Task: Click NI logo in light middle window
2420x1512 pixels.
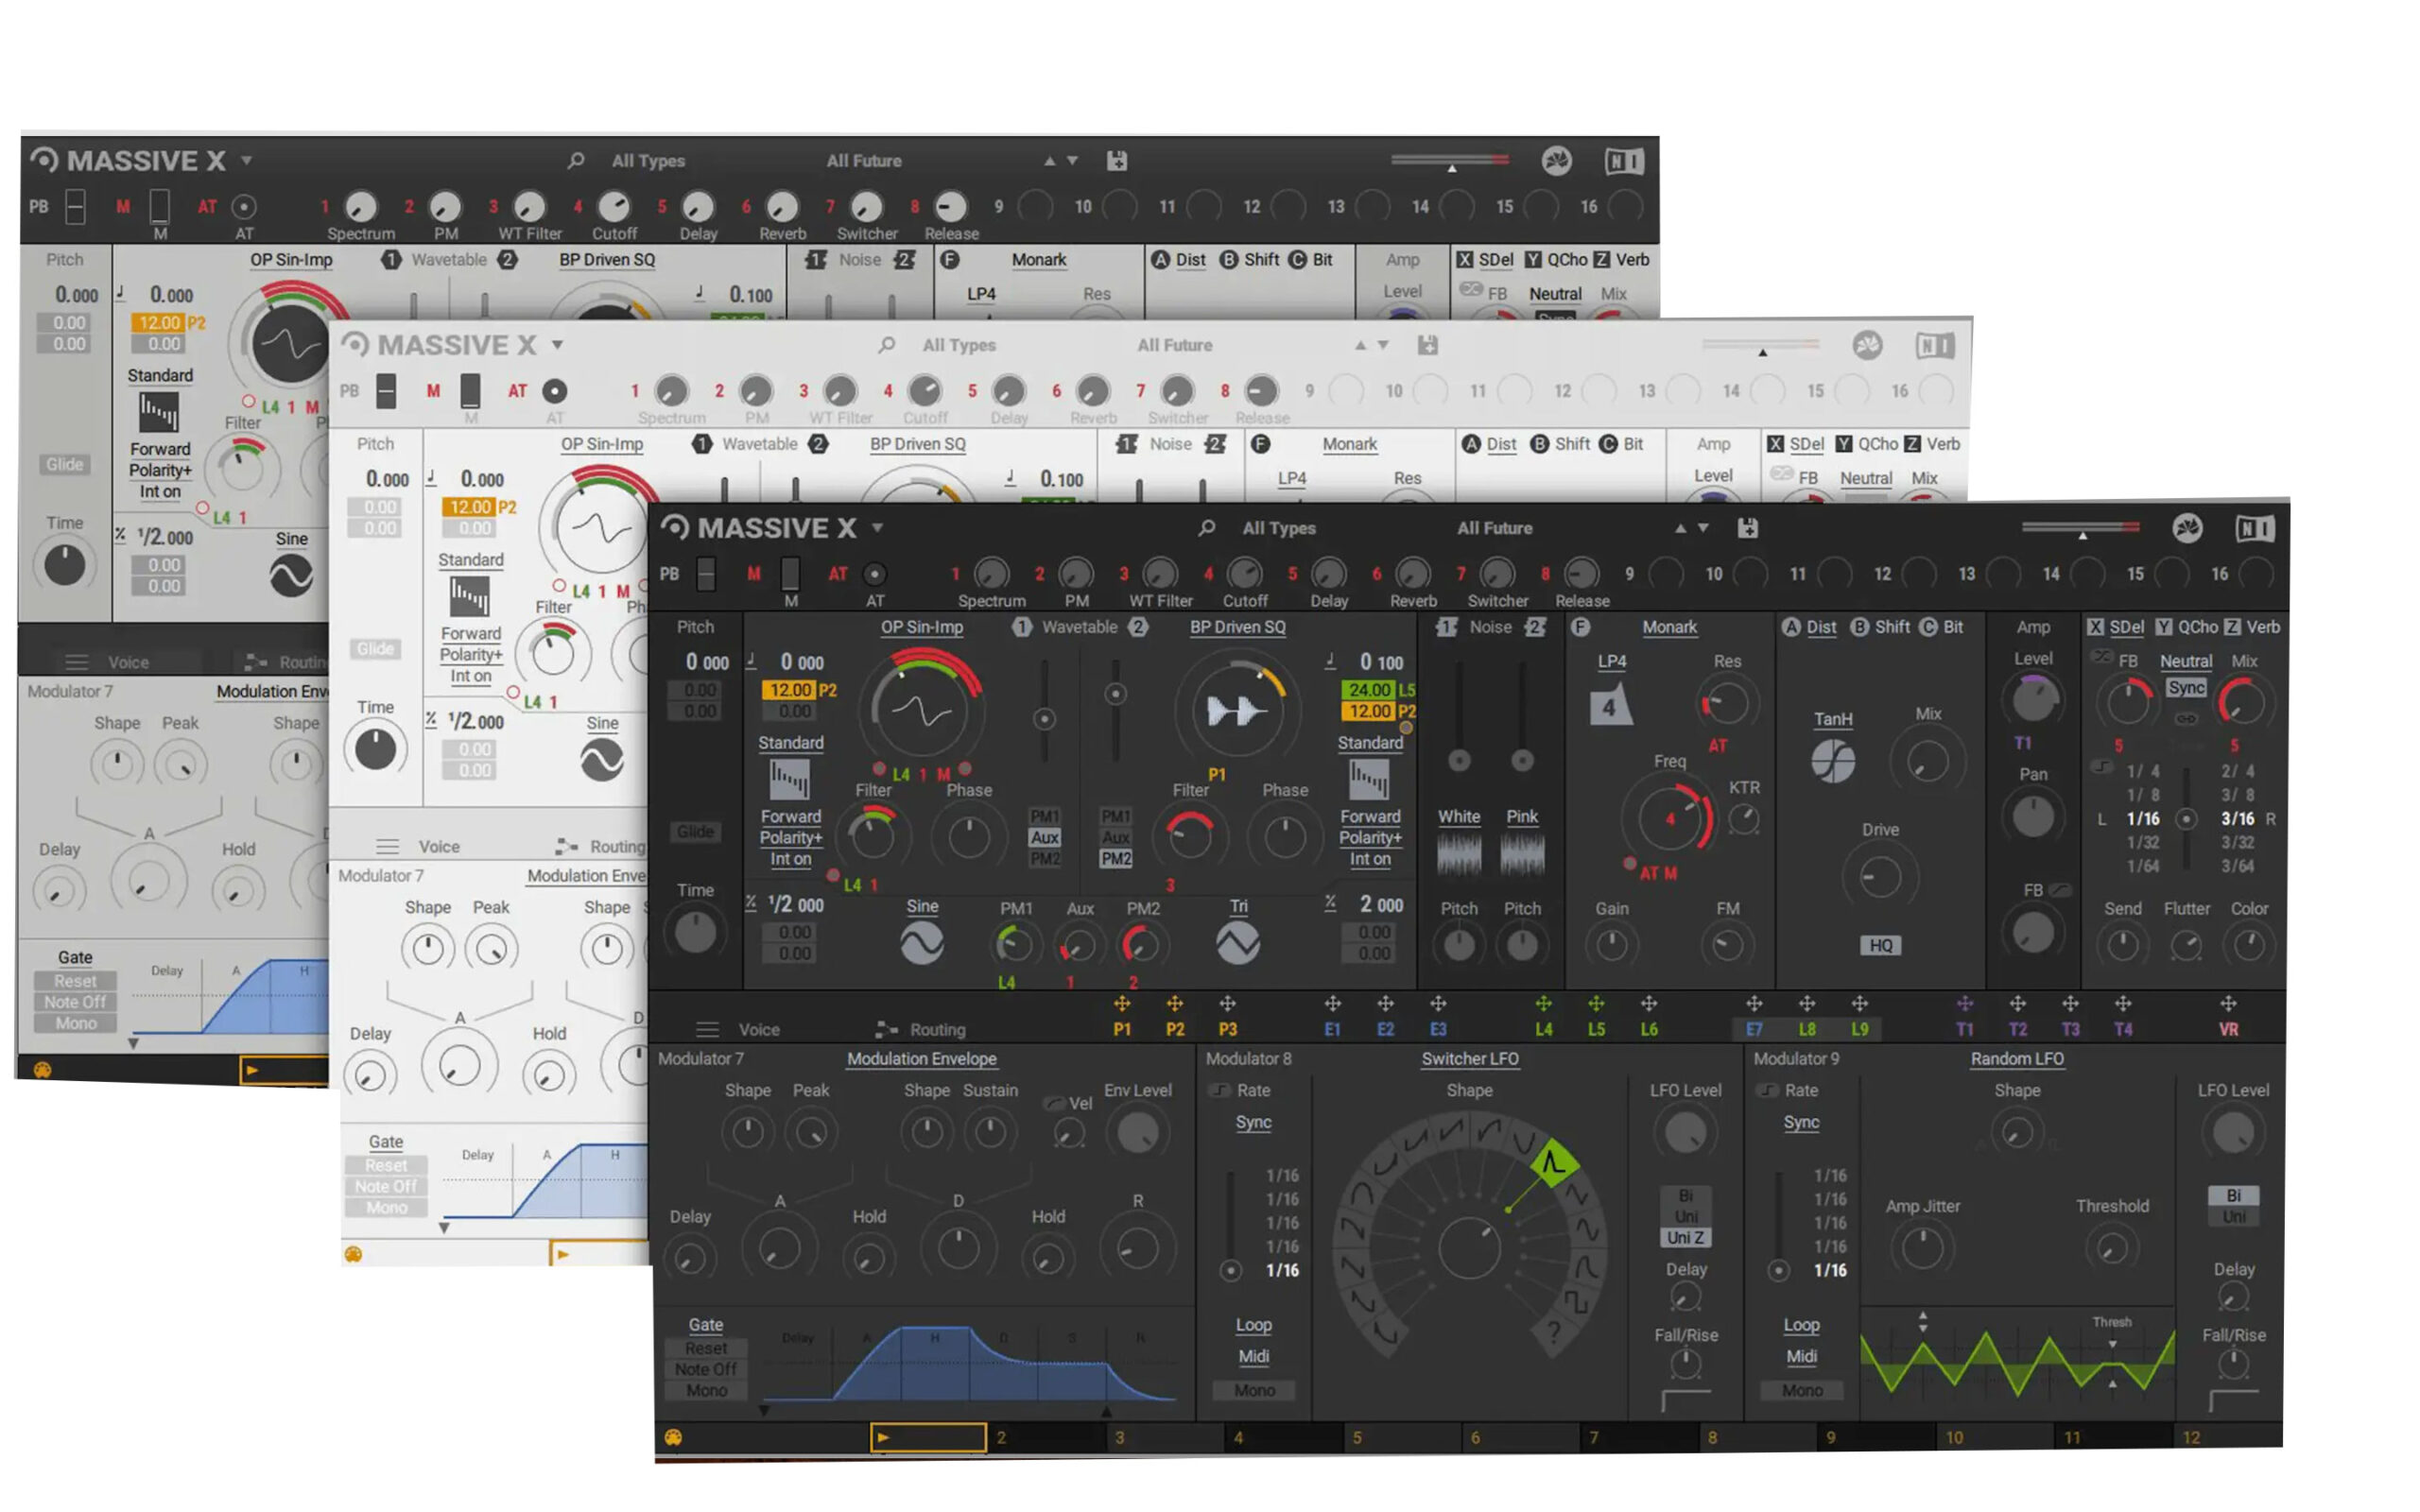Action: click(x=1934, y=346)
